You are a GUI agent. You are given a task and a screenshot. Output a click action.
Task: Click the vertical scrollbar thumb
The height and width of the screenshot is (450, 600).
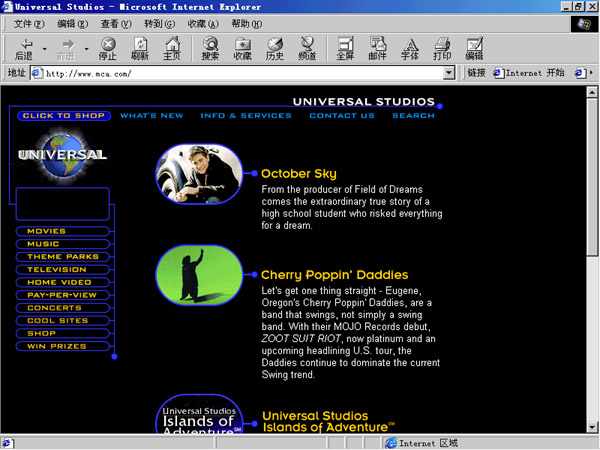[592, 177]
